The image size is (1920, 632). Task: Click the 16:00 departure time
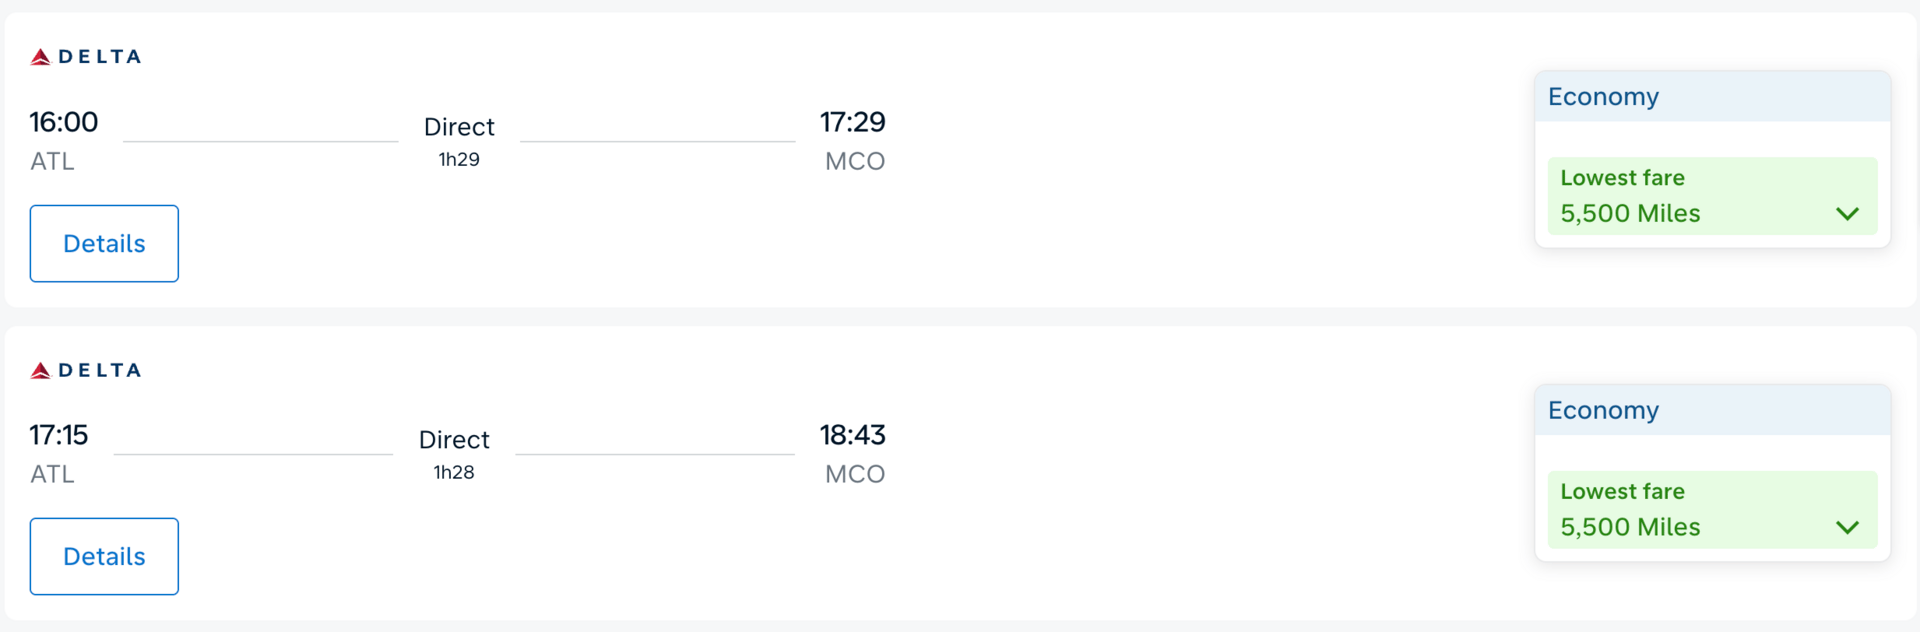(64, 122)
